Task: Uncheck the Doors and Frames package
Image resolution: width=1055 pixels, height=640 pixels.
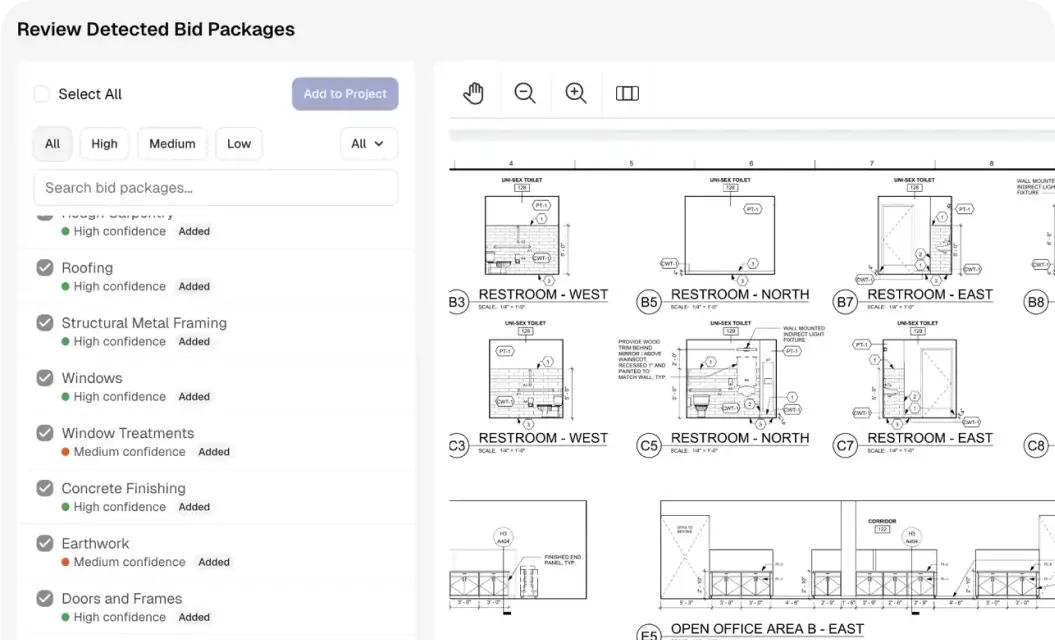Action: pyautogui.click(x=45, y=598)
